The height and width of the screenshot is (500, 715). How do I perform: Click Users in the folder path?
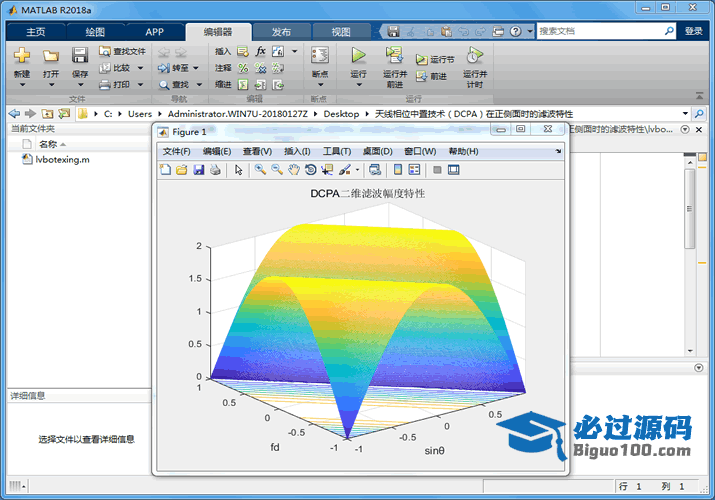[140, 114]
